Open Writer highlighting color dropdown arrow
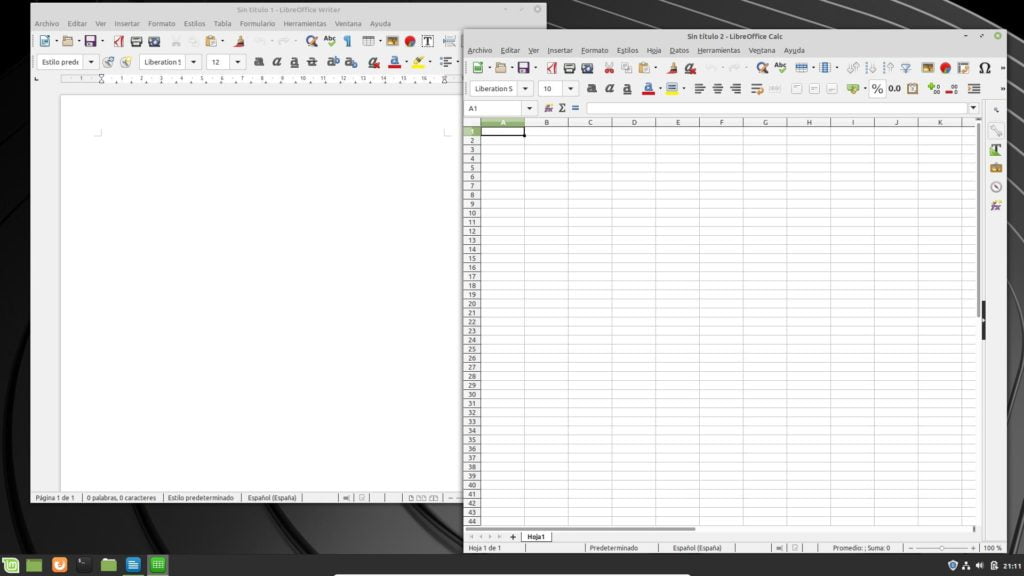 430,62
